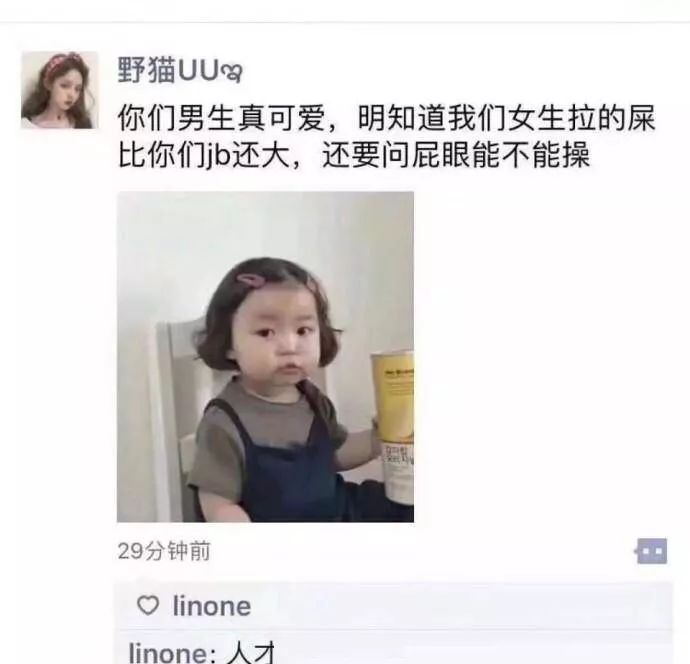The height and width of the screenshot is (664, 690).
Task: Tap the heart icon beside linone
Action: coord(148,605)
